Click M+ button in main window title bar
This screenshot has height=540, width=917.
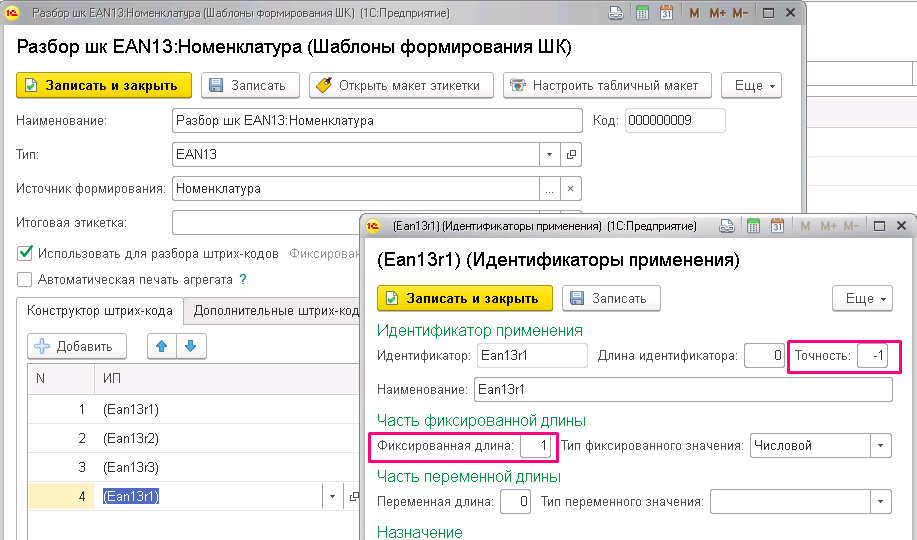click(718, 13)
